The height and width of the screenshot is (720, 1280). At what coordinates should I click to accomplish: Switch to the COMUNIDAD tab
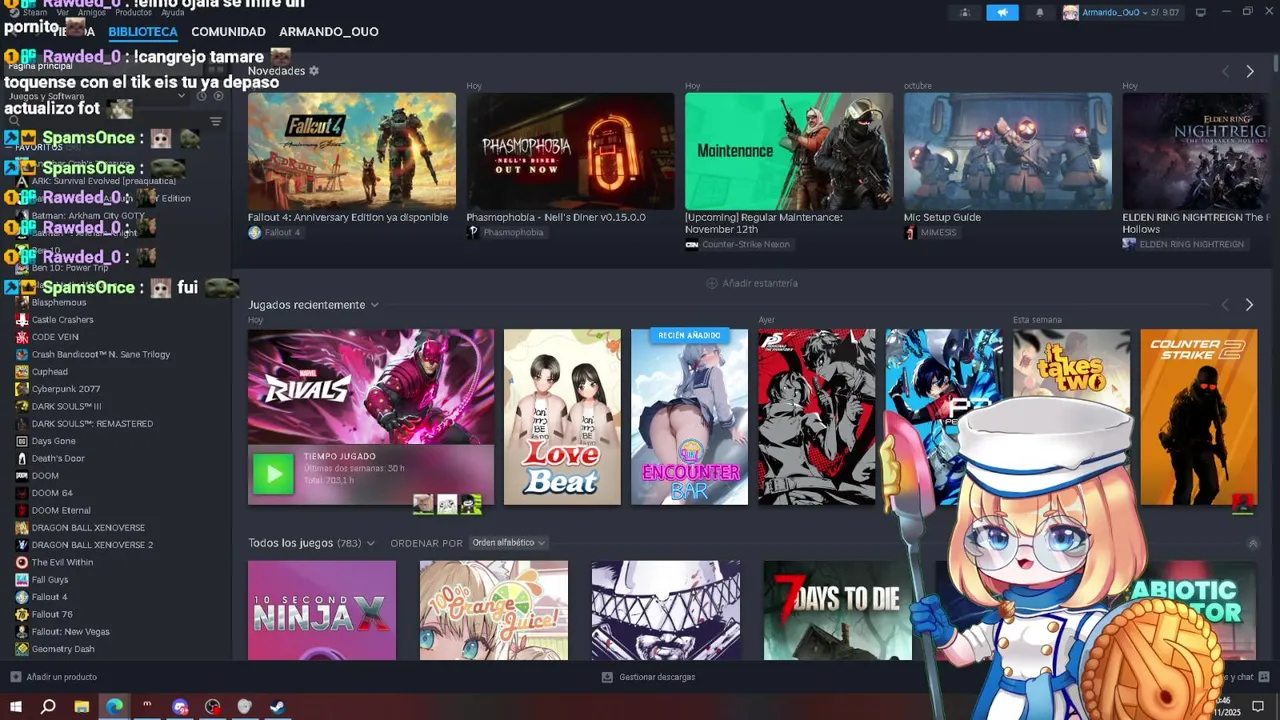[x=228, y=32]
